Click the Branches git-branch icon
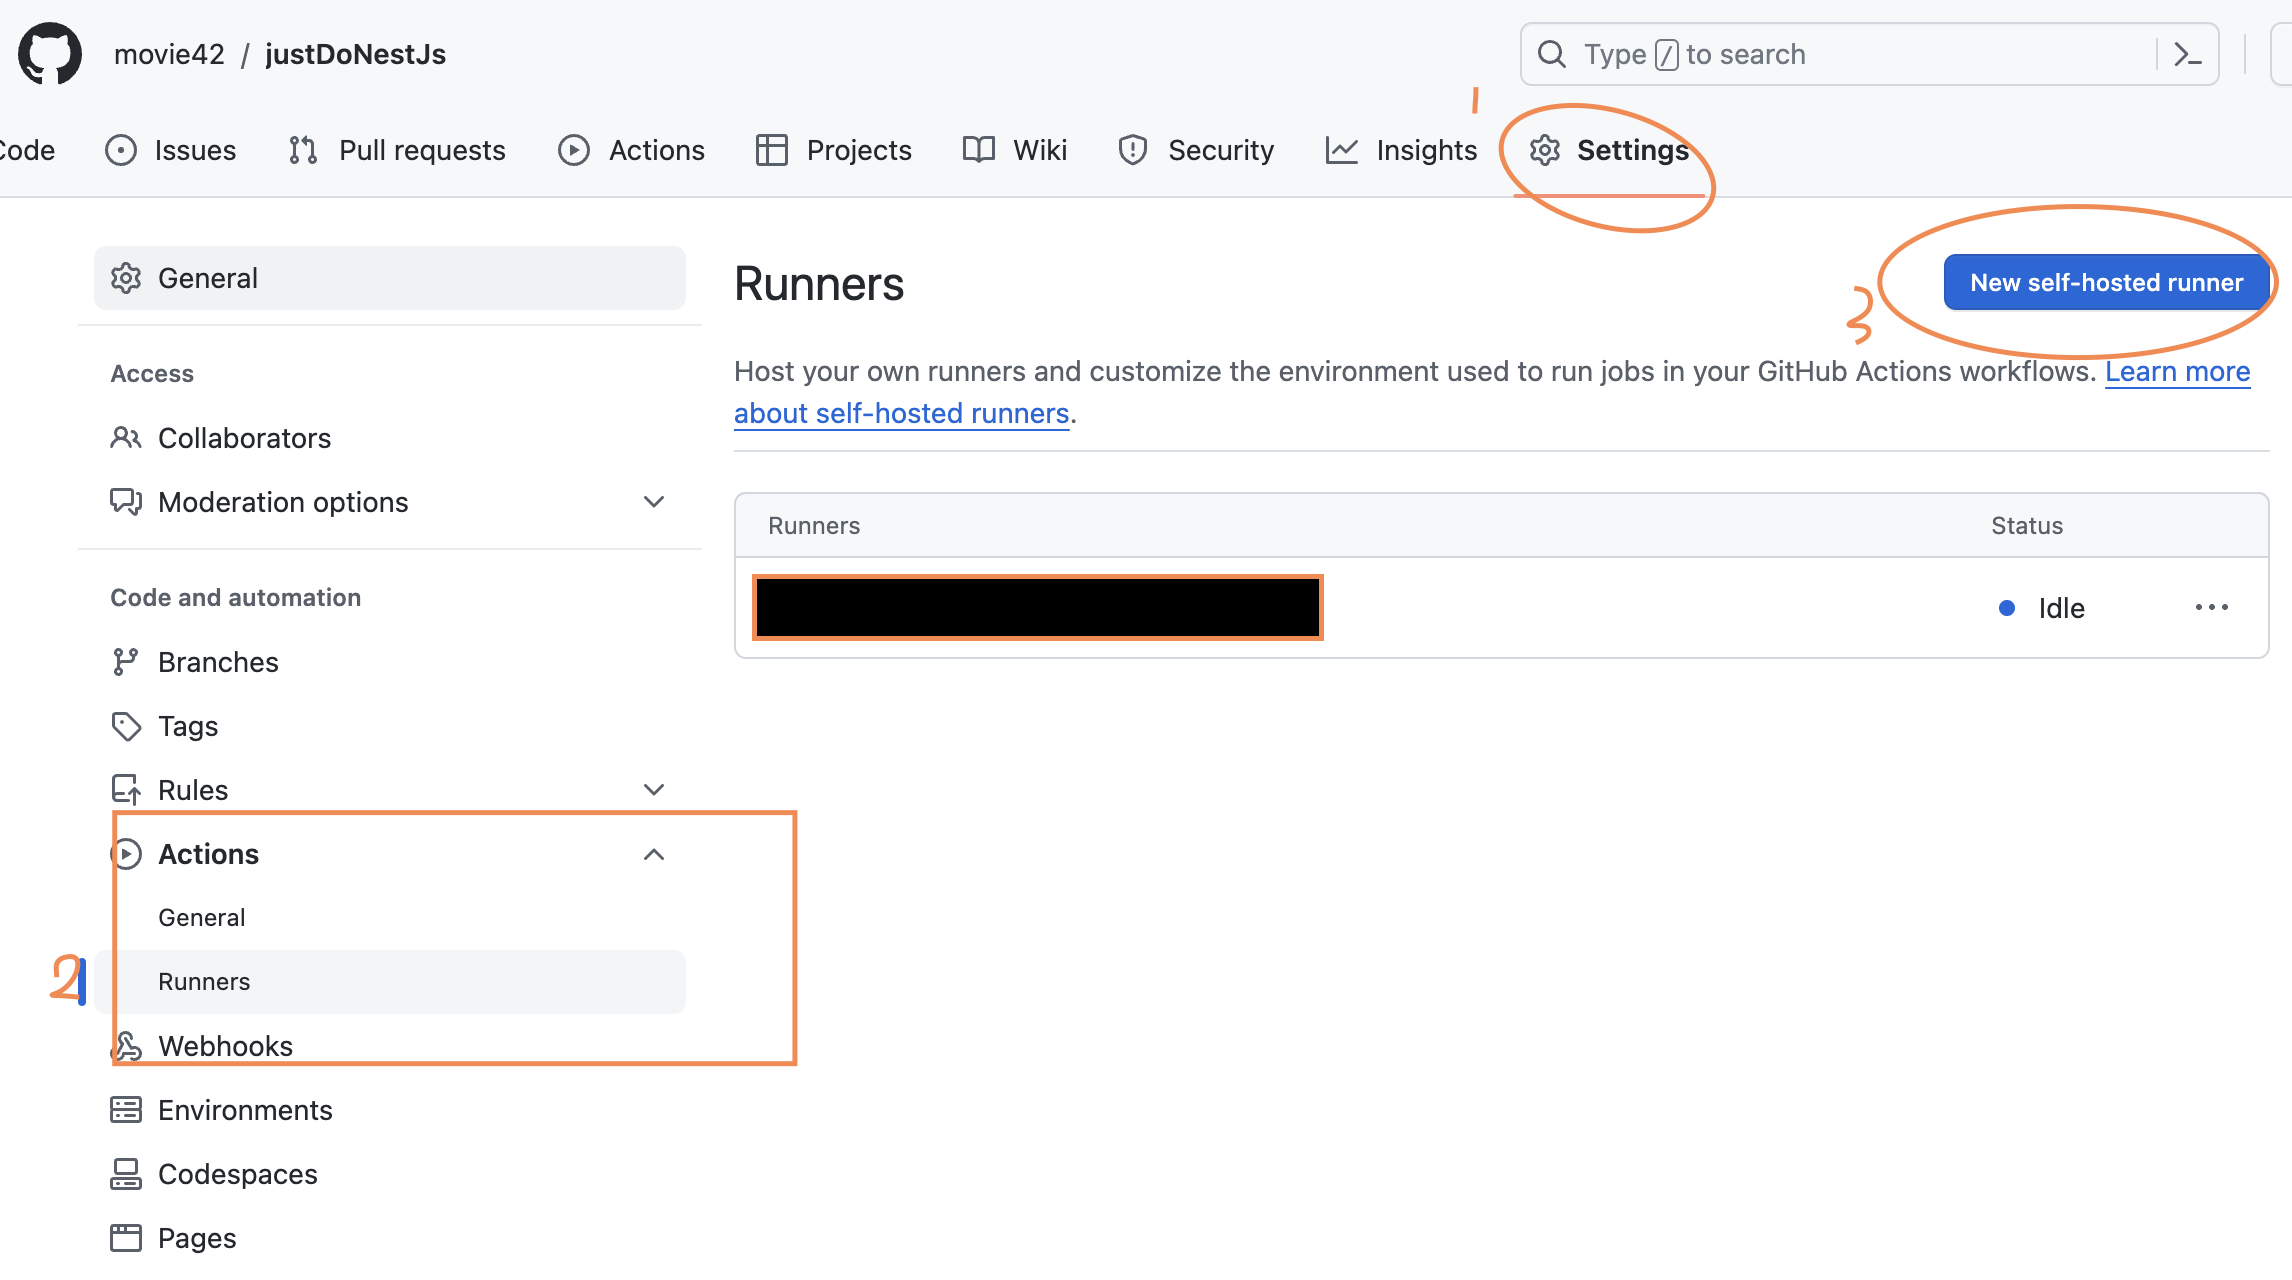 point(126,662)
